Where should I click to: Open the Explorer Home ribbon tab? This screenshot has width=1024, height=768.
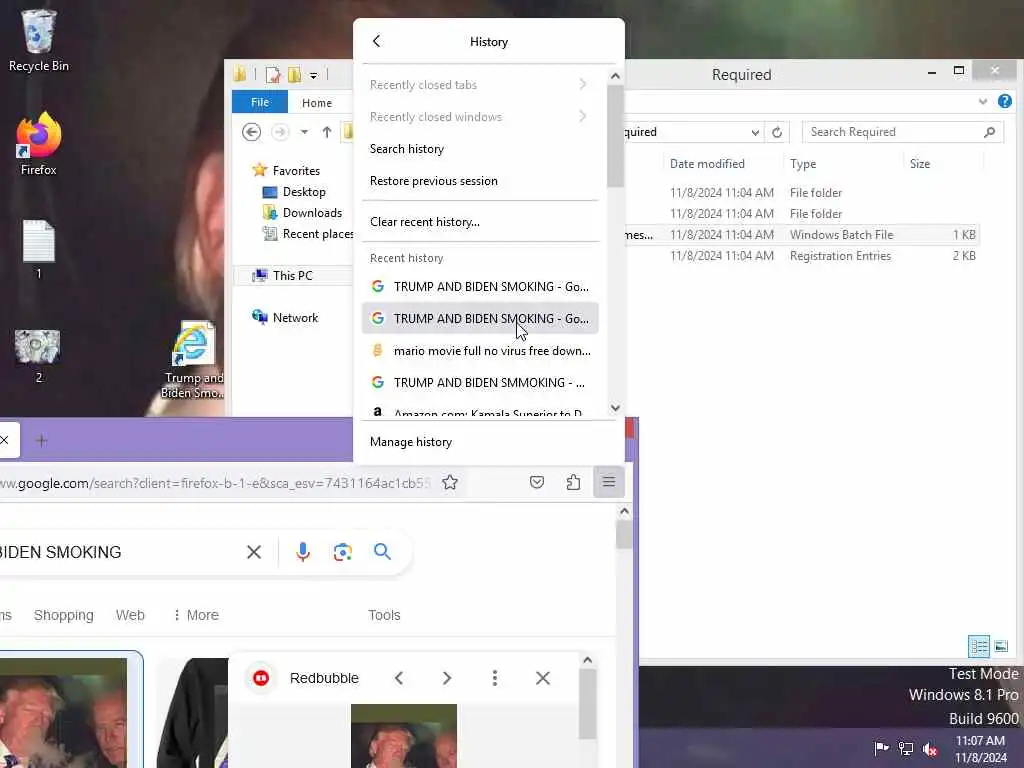pos(317,103)
